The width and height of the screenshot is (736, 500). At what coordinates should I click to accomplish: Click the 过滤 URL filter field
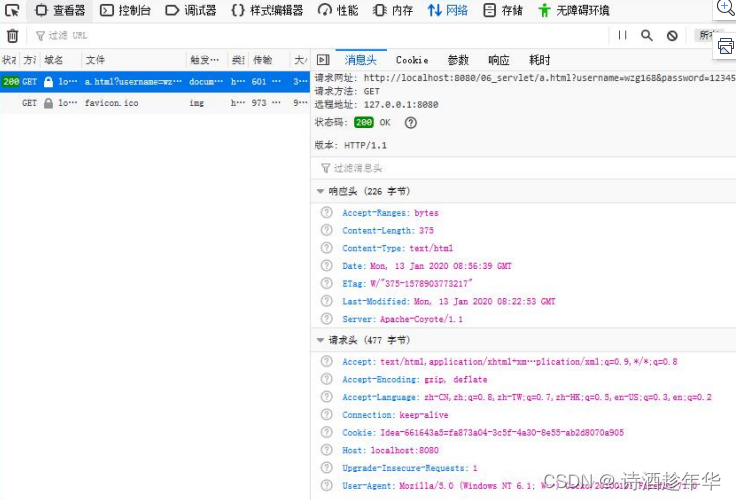(319, 36)
